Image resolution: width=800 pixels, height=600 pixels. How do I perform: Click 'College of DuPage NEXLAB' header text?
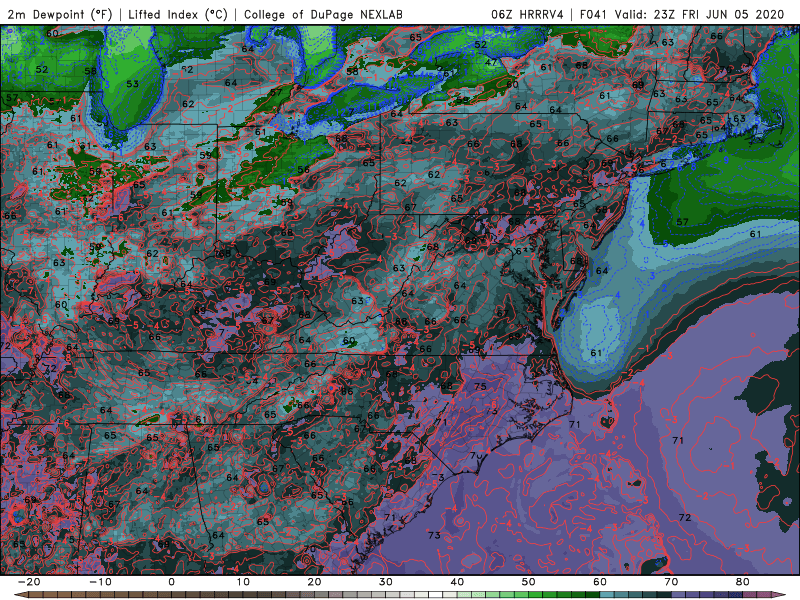323,14
